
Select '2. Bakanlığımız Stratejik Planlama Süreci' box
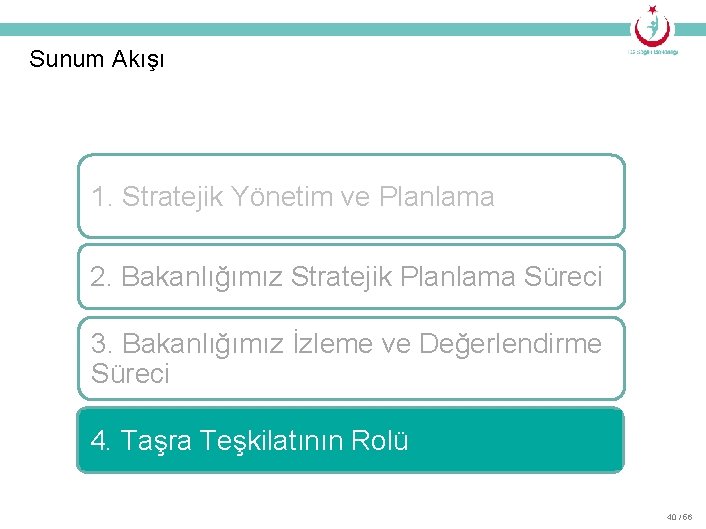pyautogui.click(x=351, y=276)
